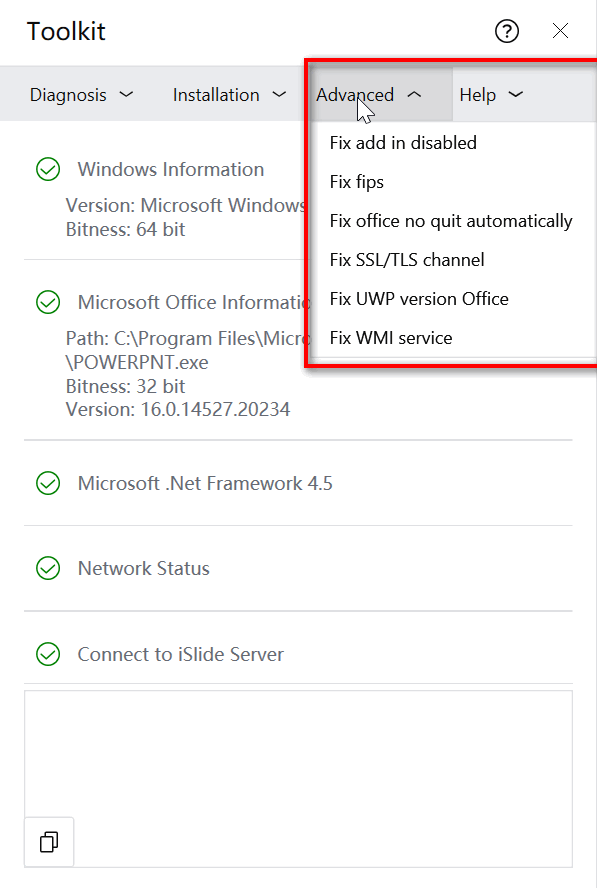Click the help question mark icon

point(506,31)
